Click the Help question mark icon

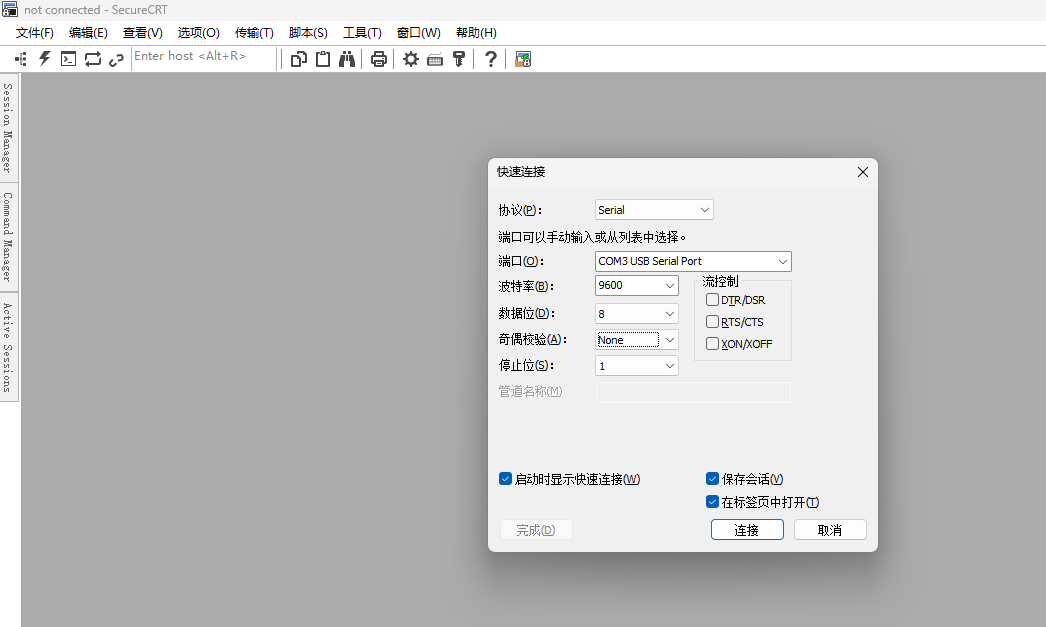pyautogui.click(x=489, y=58)
